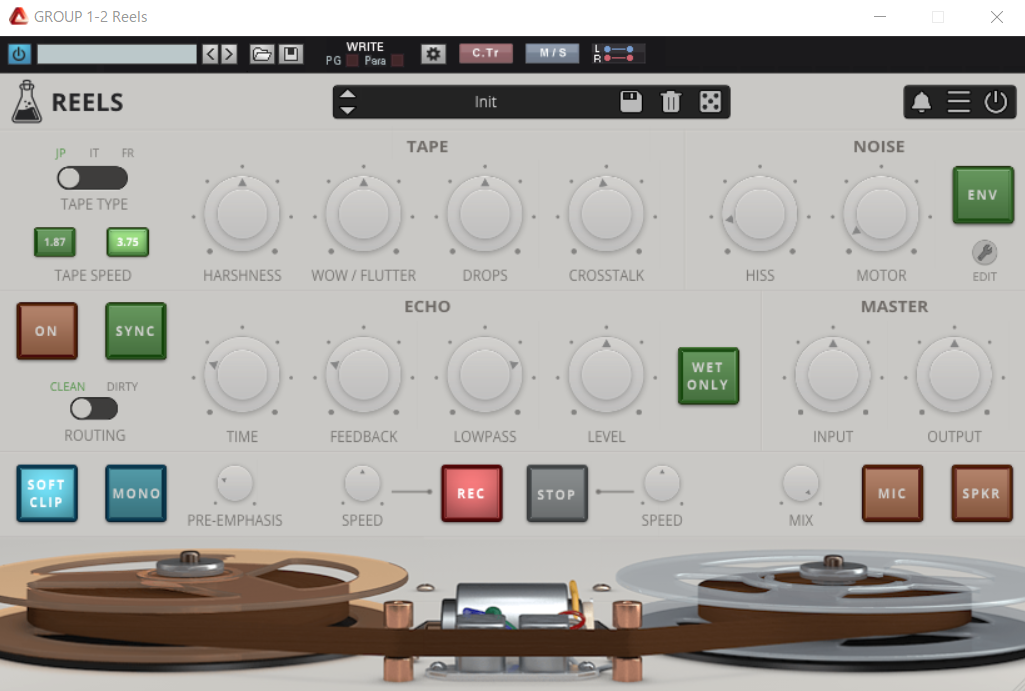Click the echo Lowpass knob
Screen dimensions: 1025x691
pyautogui.click(x=485, y=375)
